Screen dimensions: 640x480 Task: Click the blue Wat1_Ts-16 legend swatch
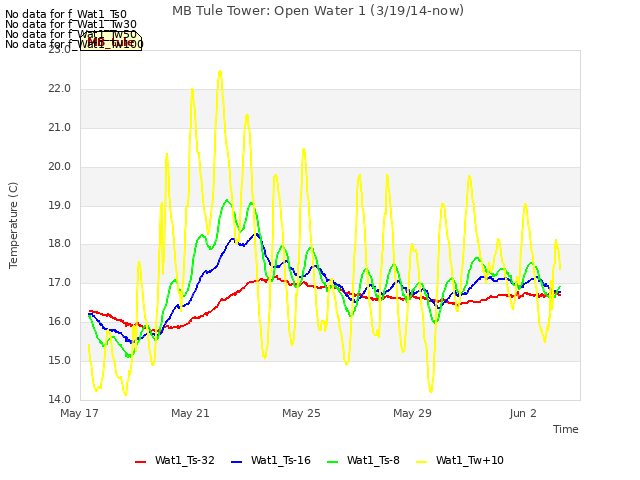pos(236,462)
